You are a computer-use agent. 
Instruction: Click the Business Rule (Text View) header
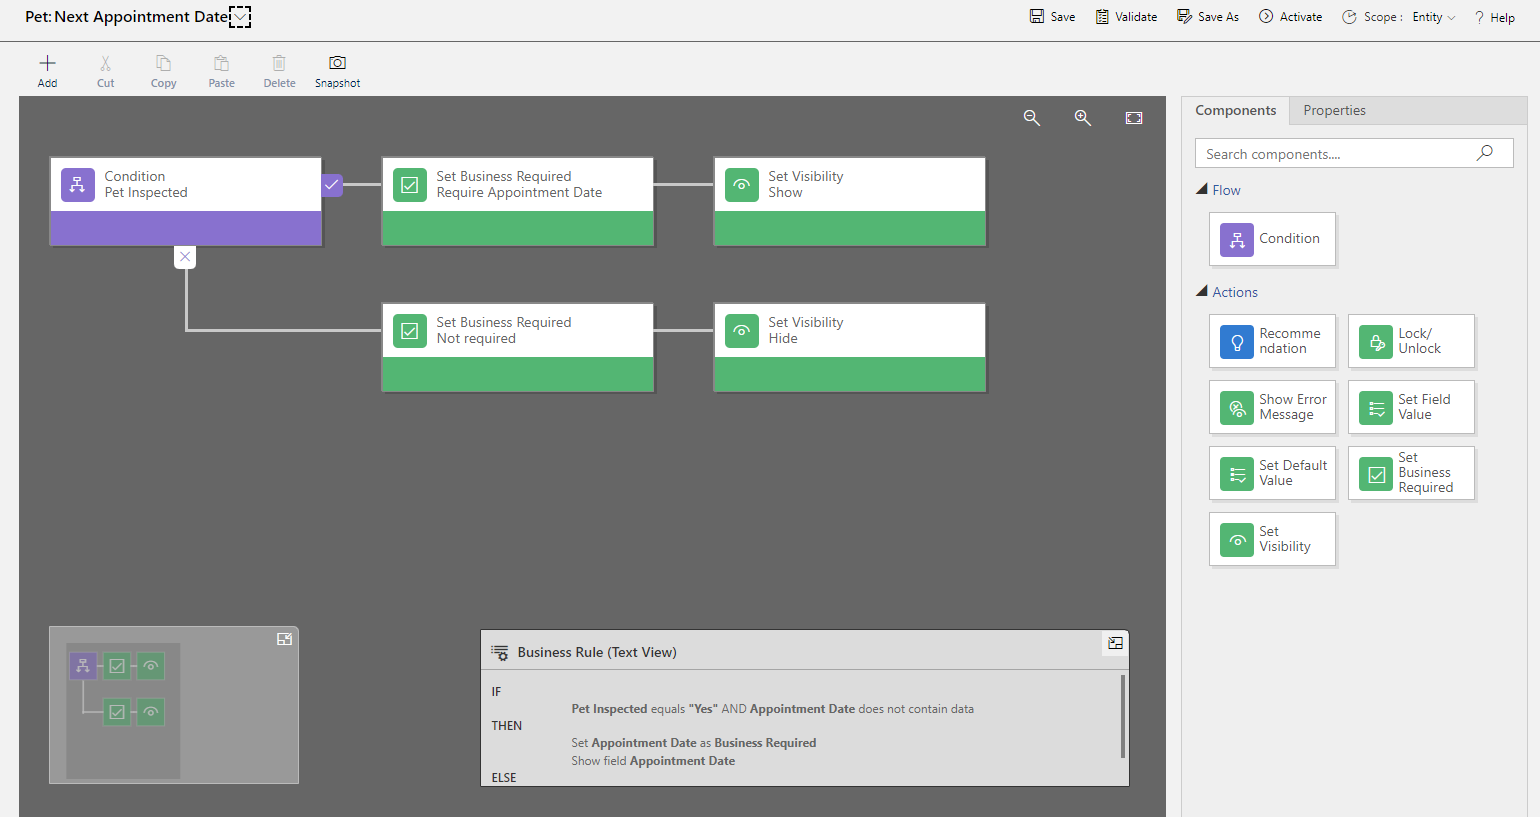tap(597, 652)
